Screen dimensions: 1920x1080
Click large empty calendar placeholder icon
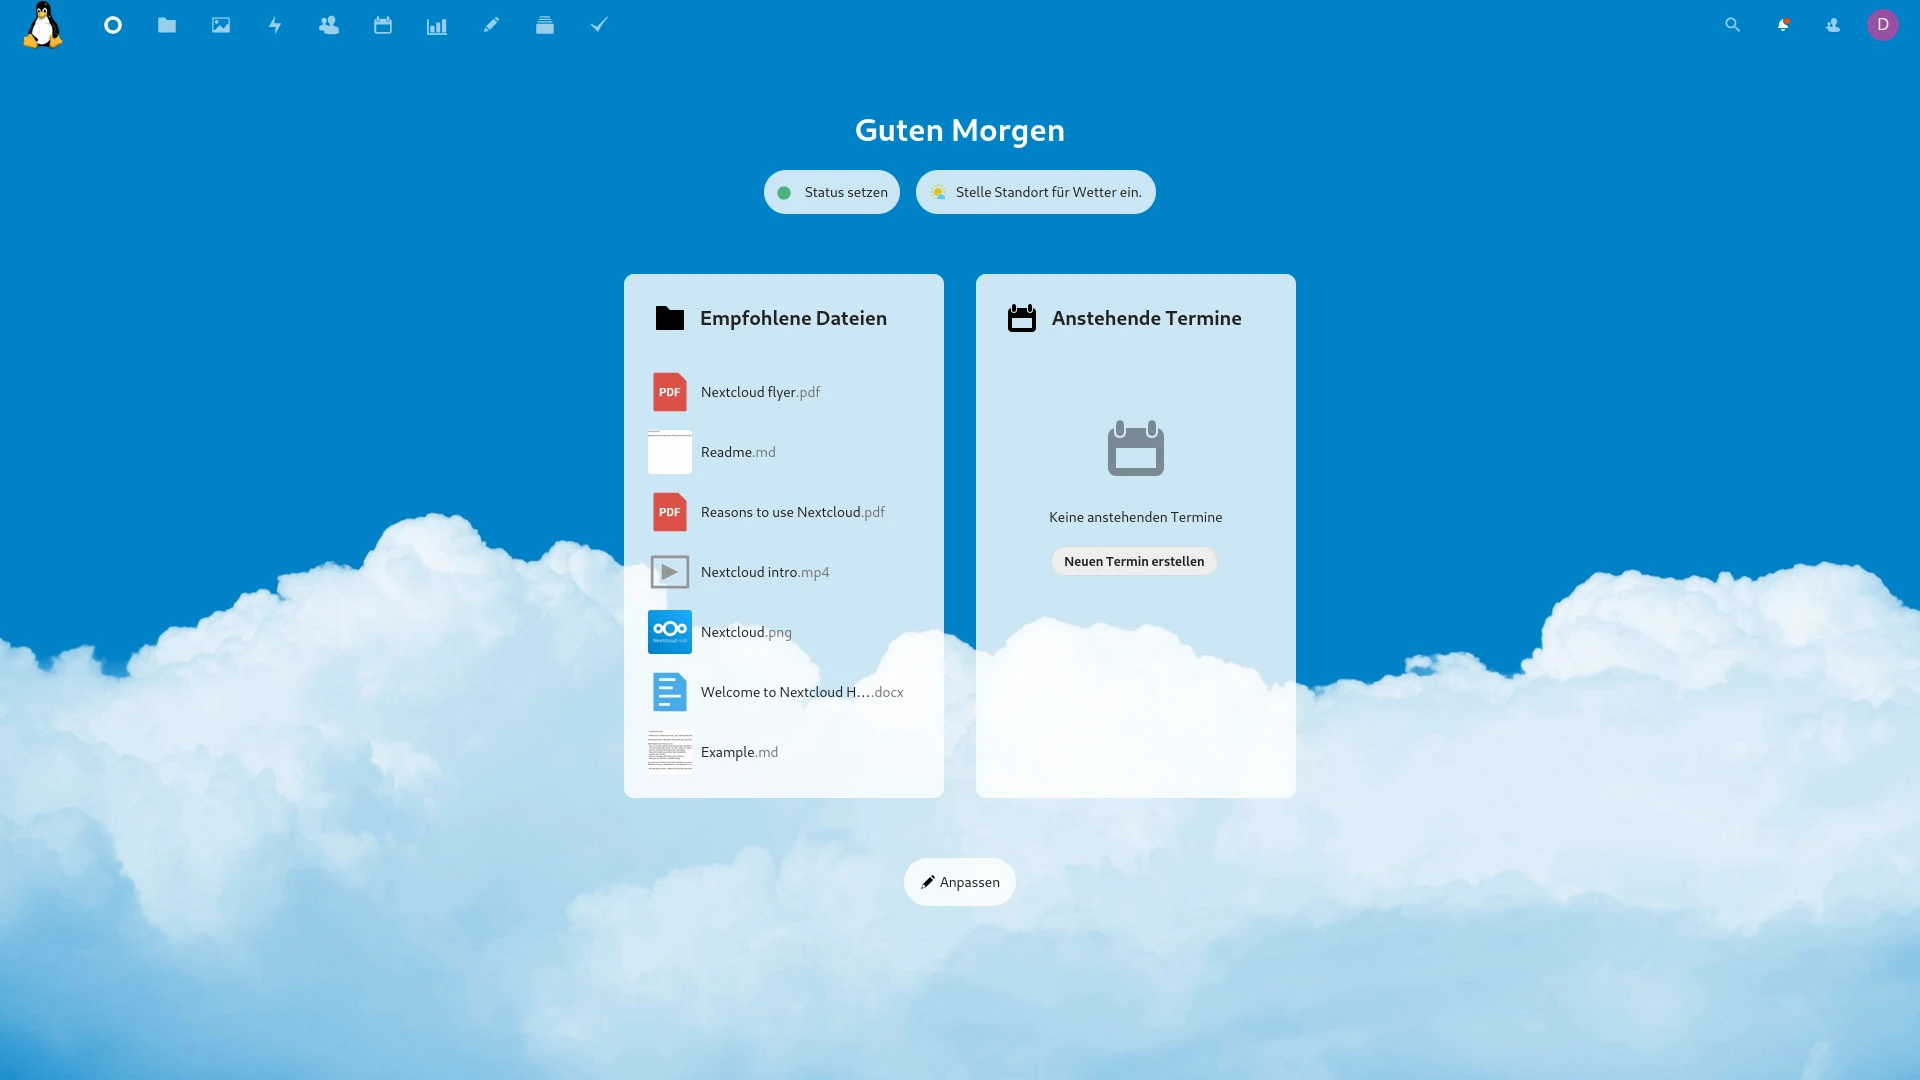[1136, 448]
